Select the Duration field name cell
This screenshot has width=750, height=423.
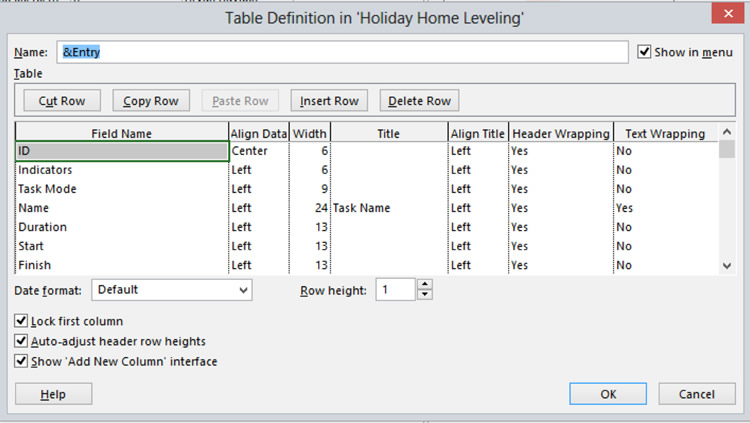pos(120,227)
